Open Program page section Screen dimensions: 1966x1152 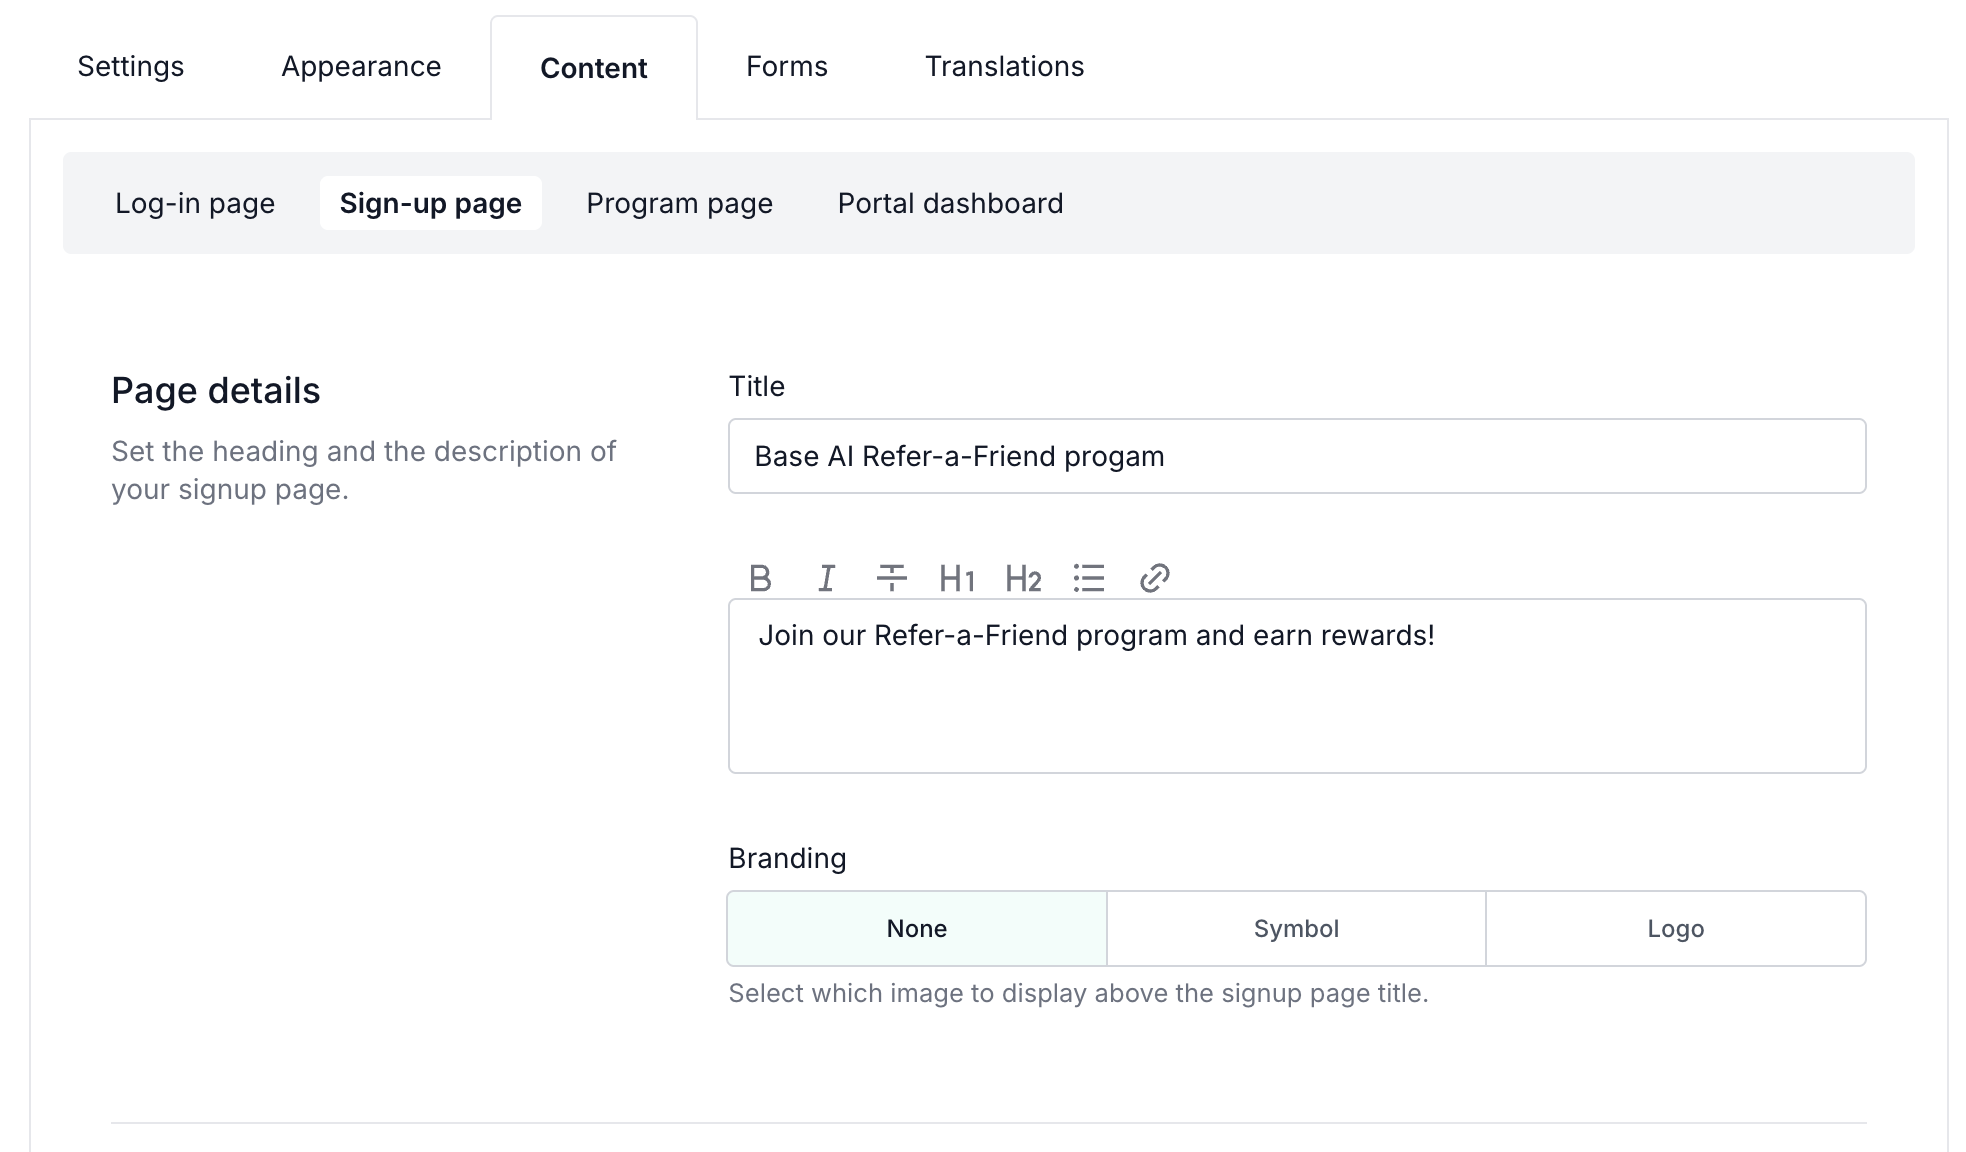click(679, 203)
